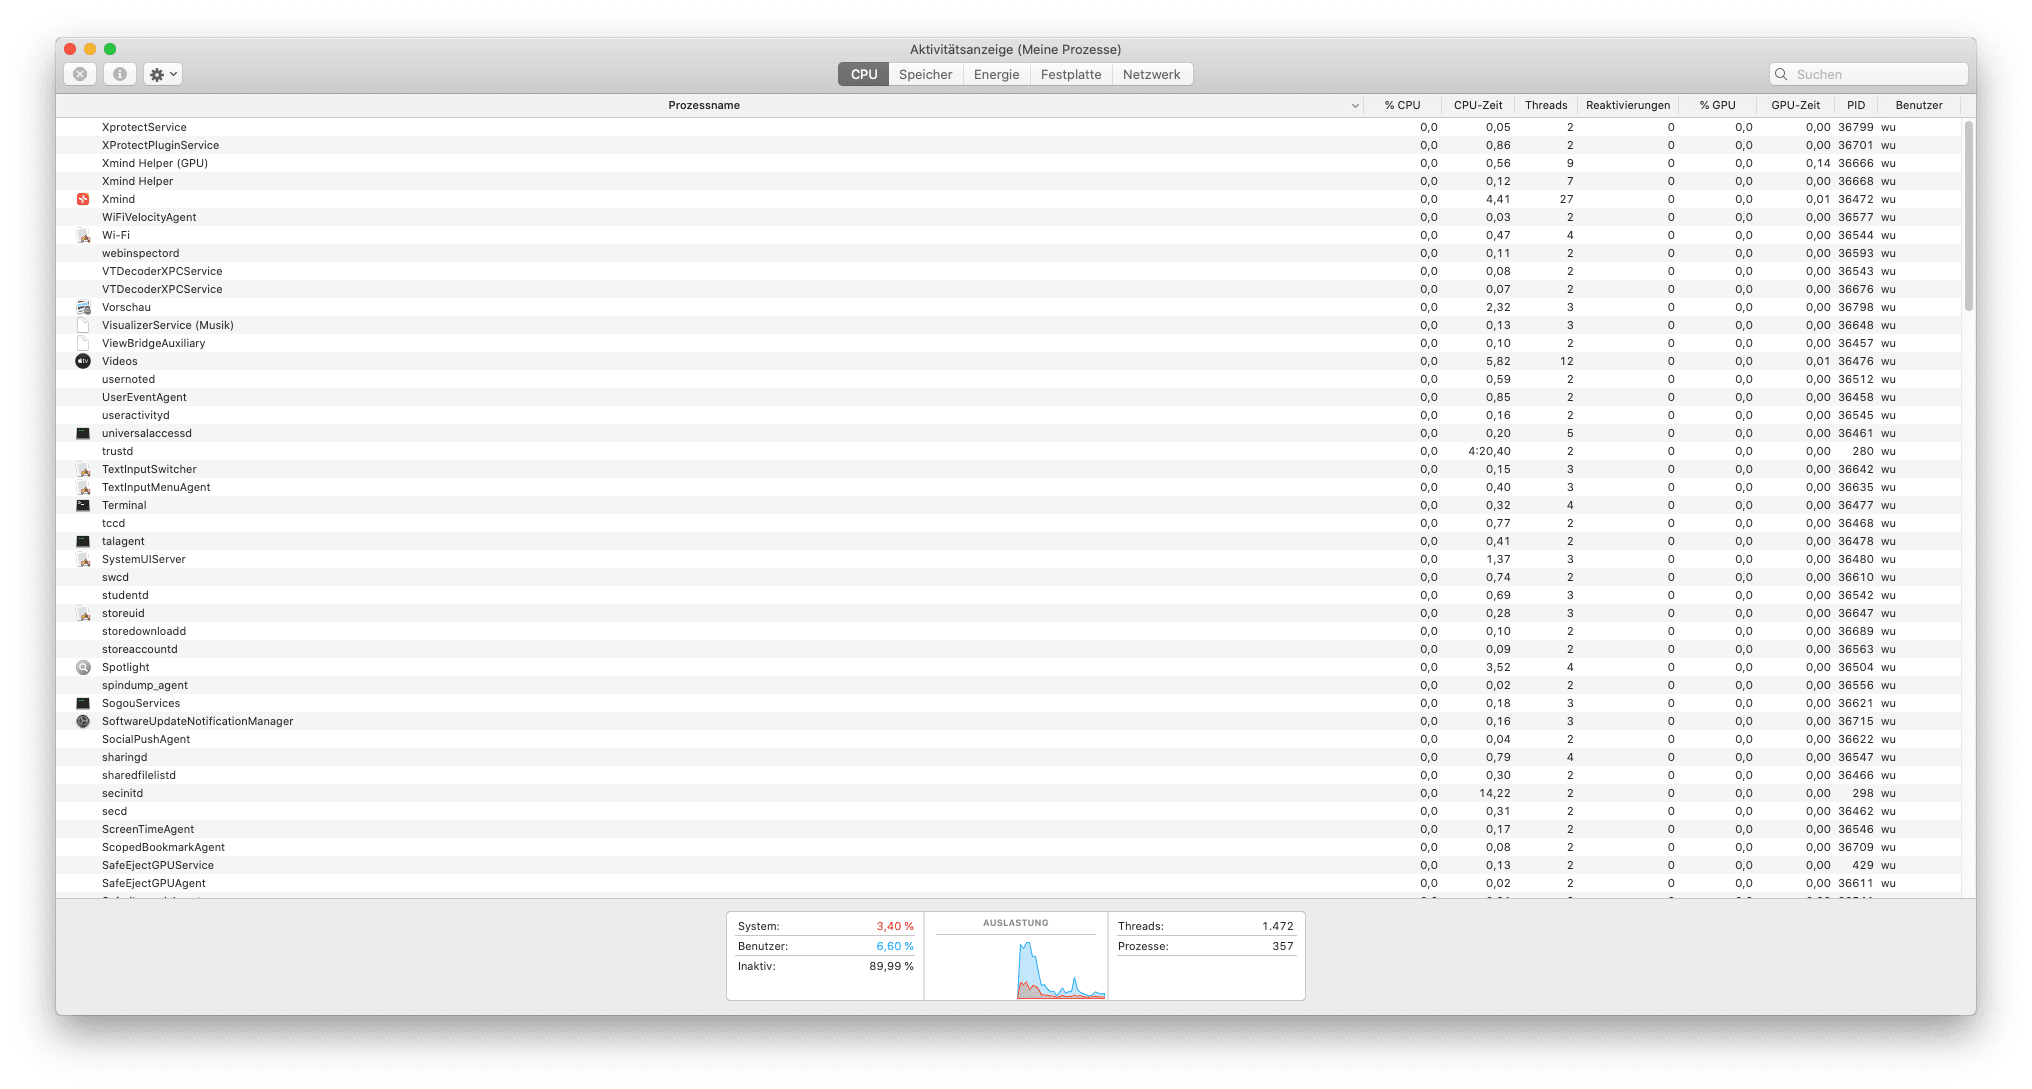2032x1089 pixels.
Task: Select the Xmind application icon in the process list
Action: pyautogui.click(x=84, y=199)
